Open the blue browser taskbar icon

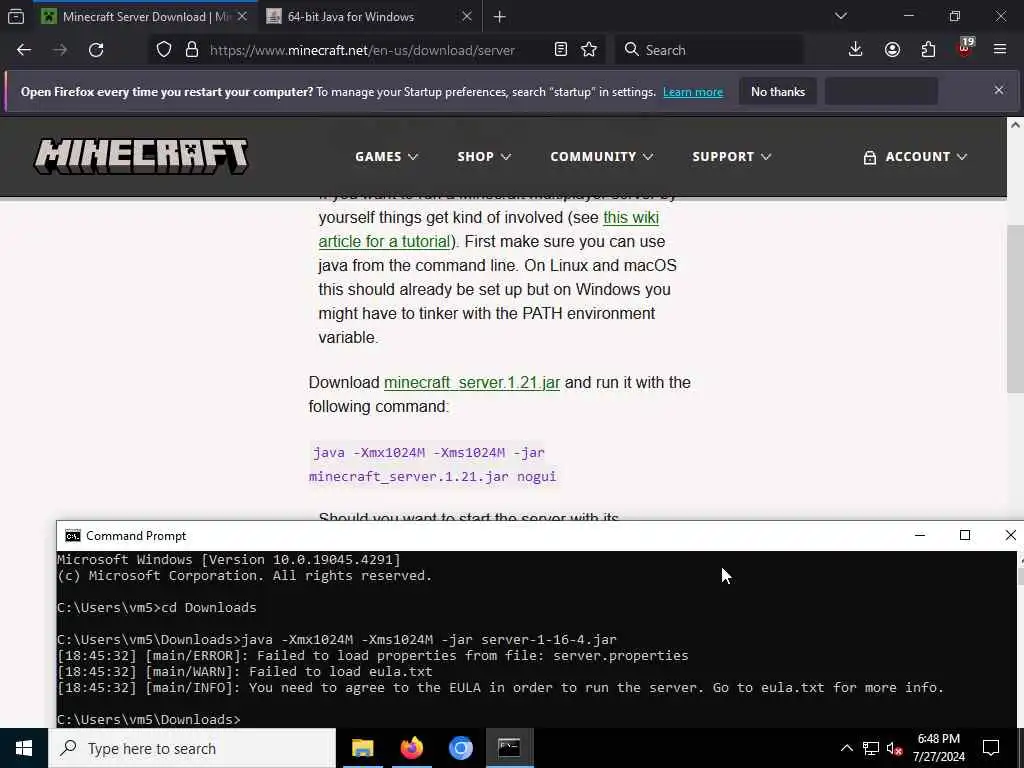click(x=460, y=748)
